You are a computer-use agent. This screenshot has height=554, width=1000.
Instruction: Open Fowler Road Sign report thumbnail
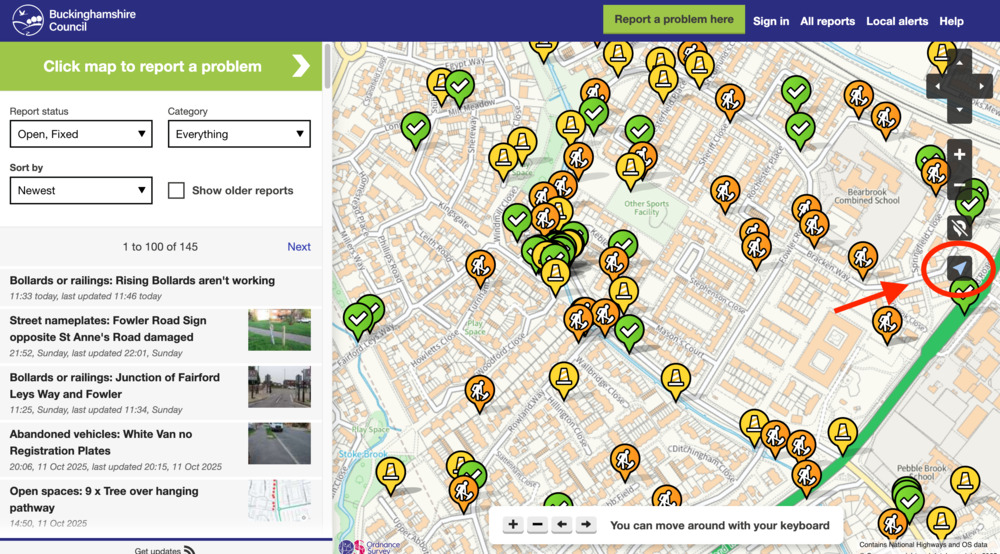[279, 330]
